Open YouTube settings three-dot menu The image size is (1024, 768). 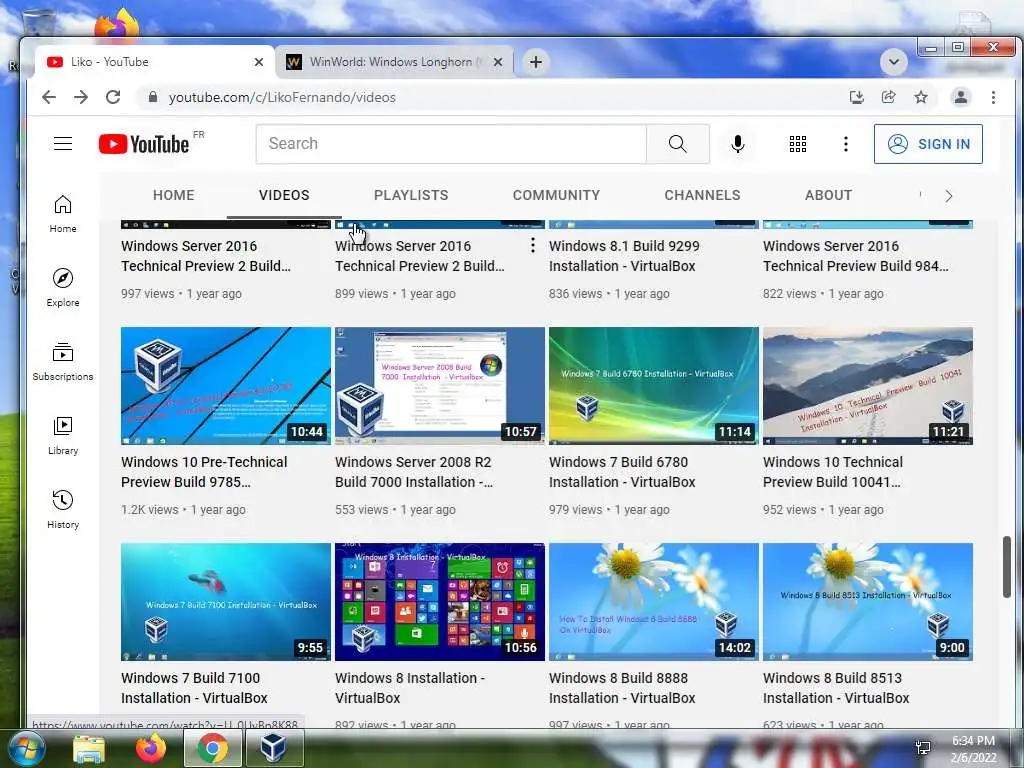(x=846, y=144)
